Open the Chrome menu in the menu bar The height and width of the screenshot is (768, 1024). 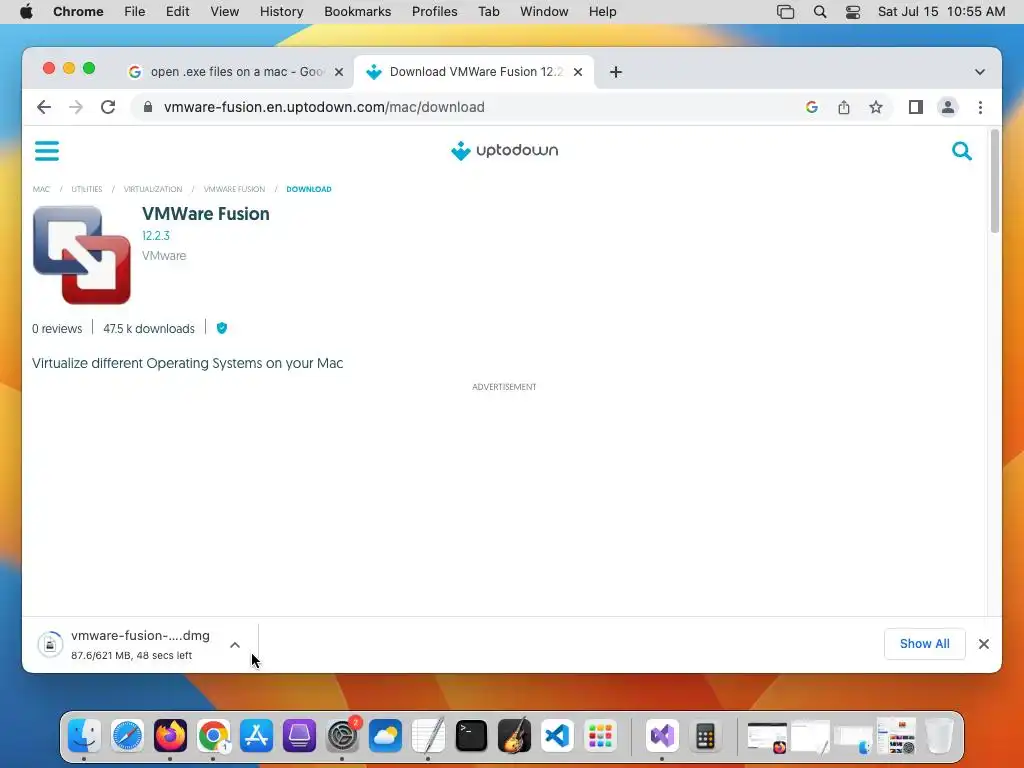point(78,12)
